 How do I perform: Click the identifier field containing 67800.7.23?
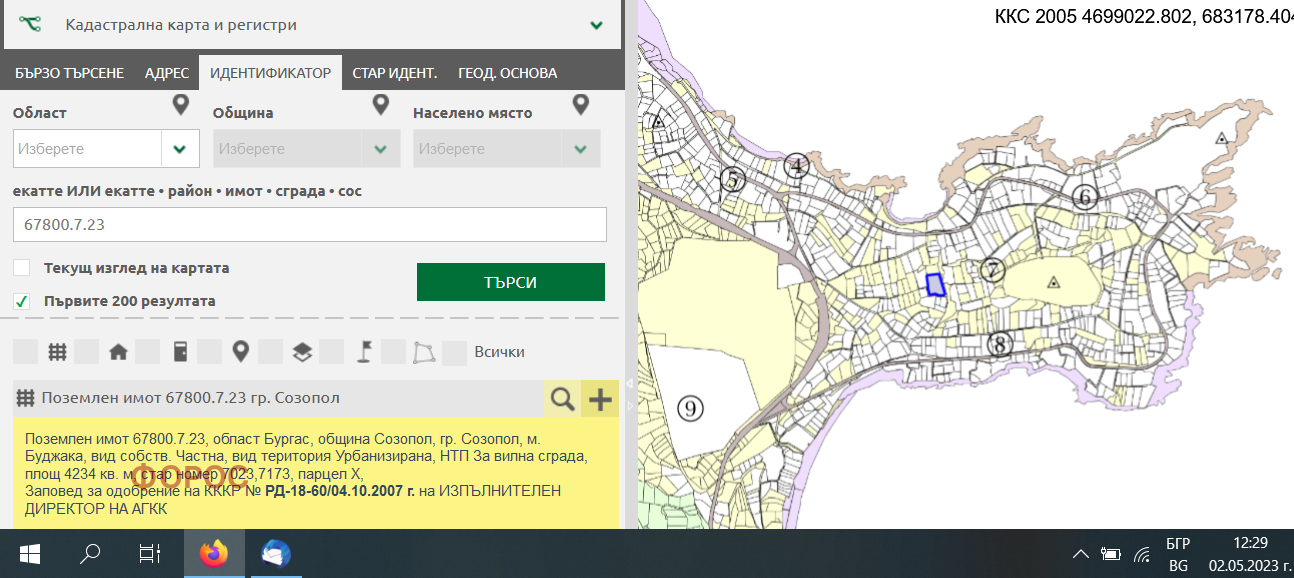[x=309, y=225]
